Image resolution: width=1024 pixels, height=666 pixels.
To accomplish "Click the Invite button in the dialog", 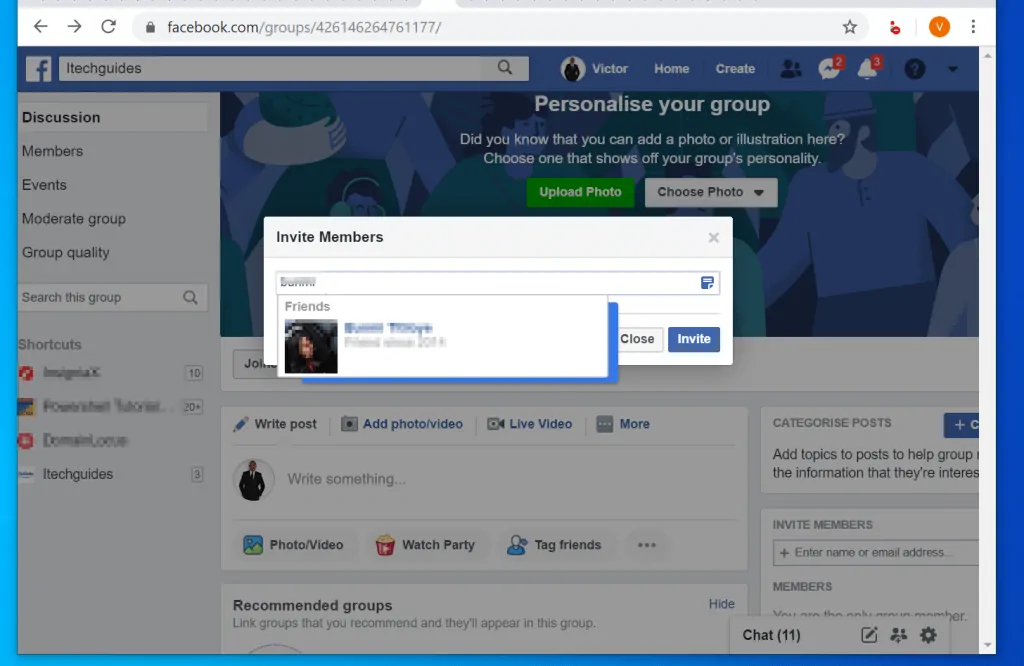I will point(693,339).
